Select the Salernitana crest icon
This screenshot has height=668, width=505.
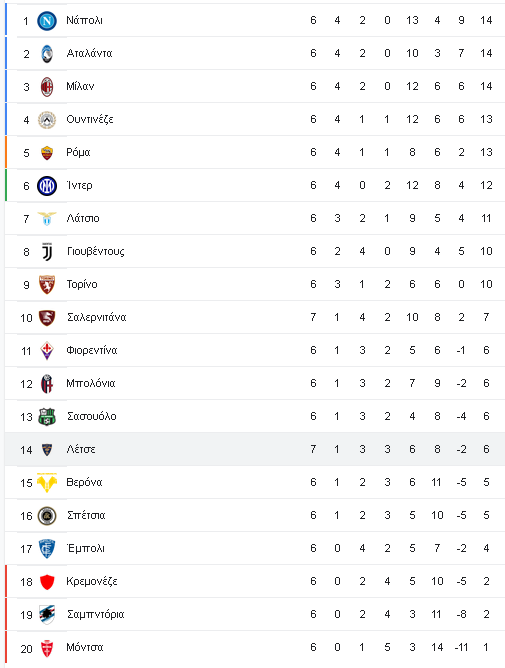coord(47,317)
